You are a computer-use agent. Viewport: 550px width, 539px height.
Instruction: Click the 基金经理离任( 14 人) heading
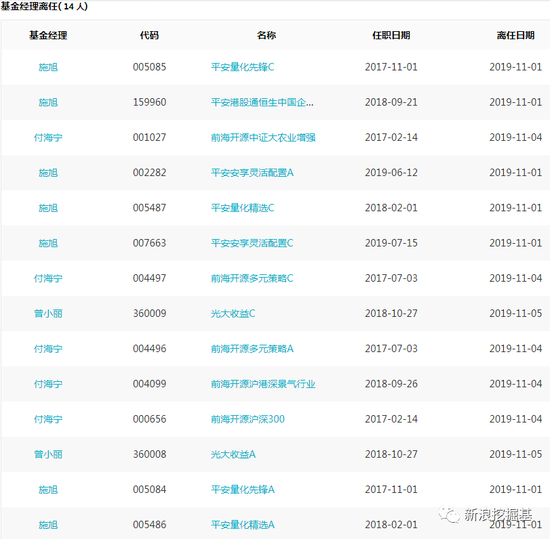[44, 6]
